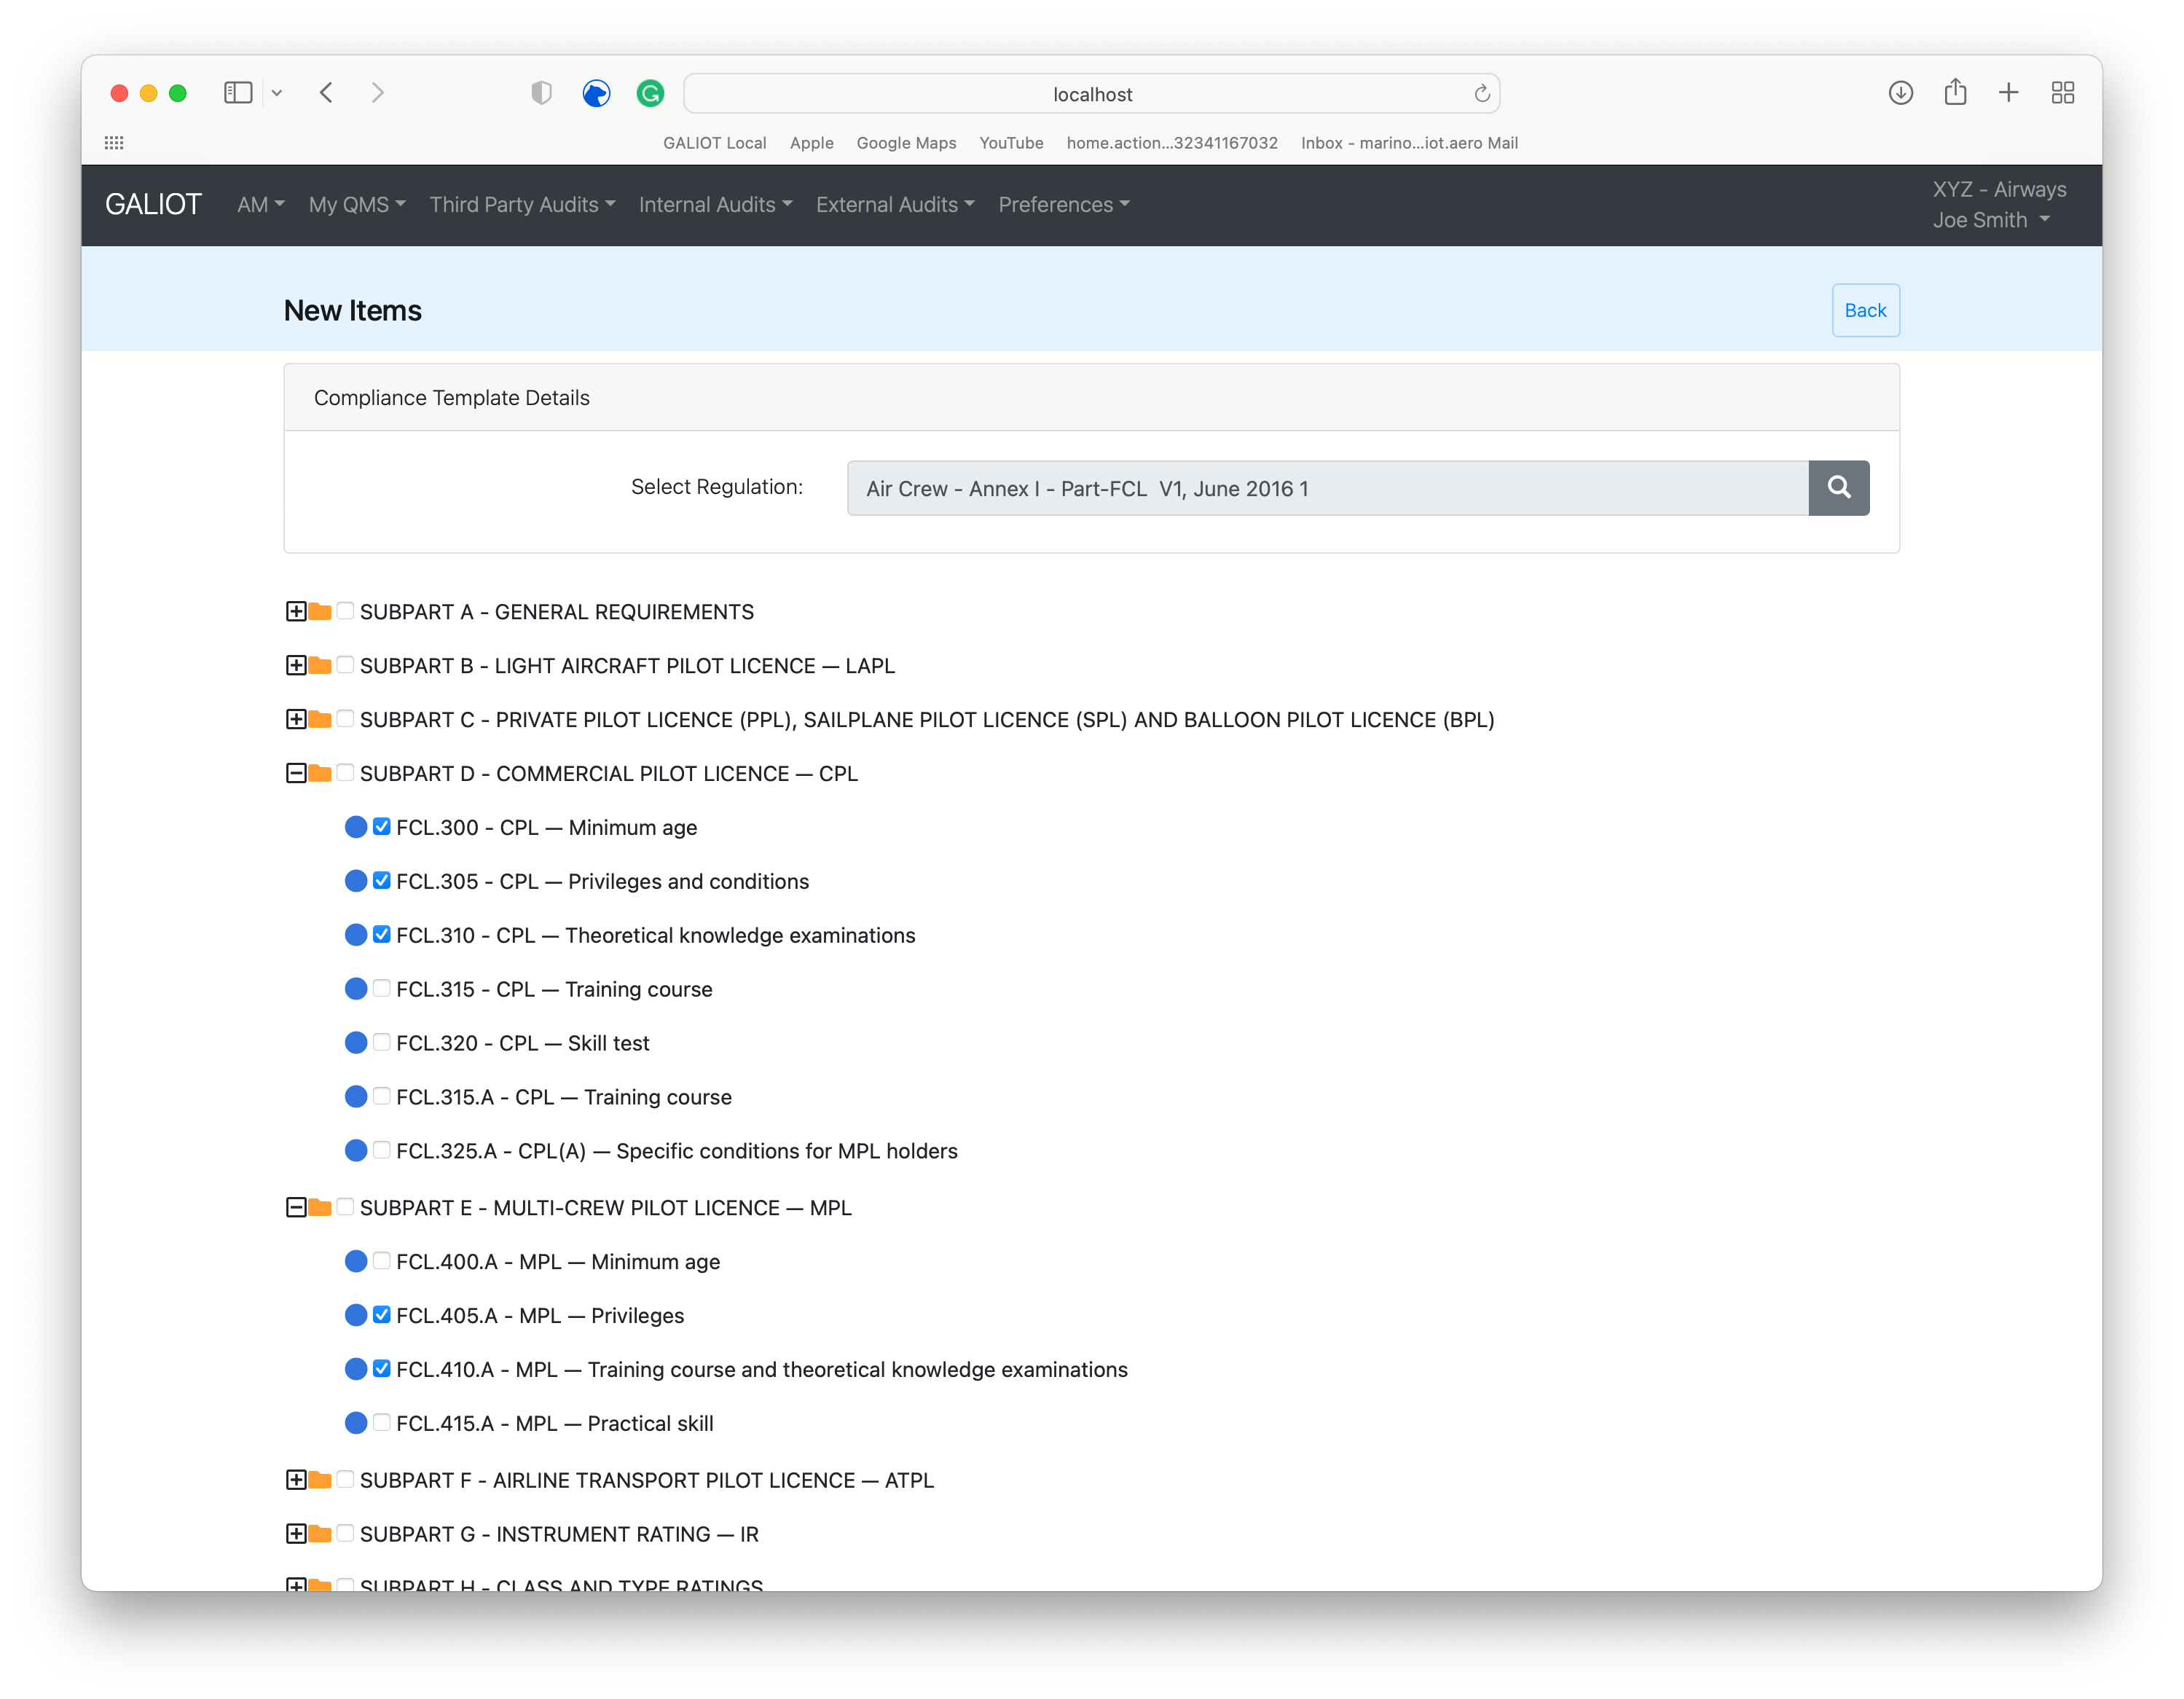Viewport: 2184px width, 1699px height.
Task: Uncheck FCL.310 Theoretical knowledge examinations checkbox
Action: [382, 934]
